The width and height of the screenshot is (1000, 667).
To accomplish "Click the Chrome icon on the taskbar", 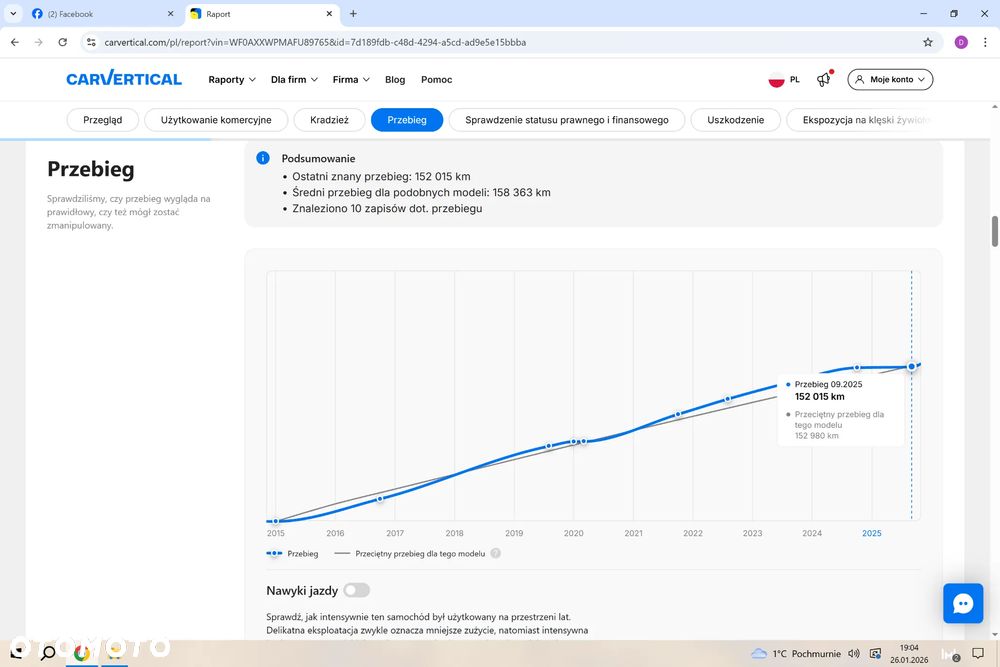I will pos(82,653).
